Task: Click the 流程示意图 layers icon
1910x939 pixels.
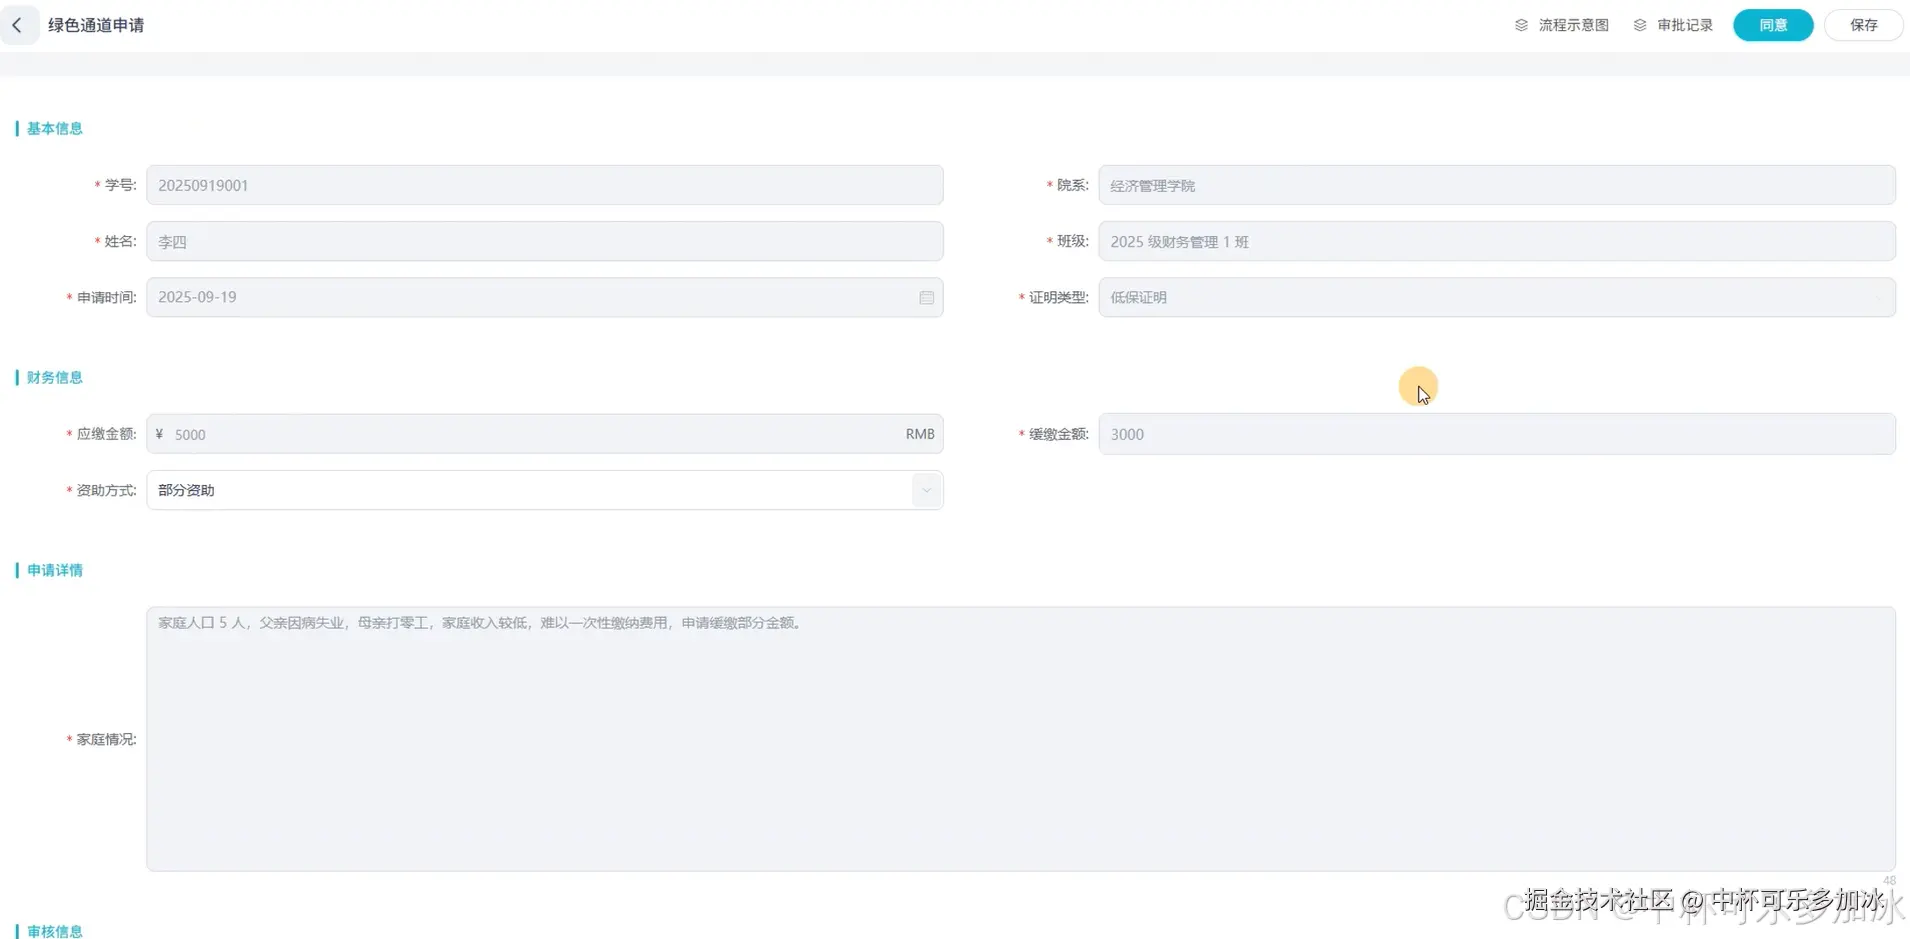Action: 1521,25
